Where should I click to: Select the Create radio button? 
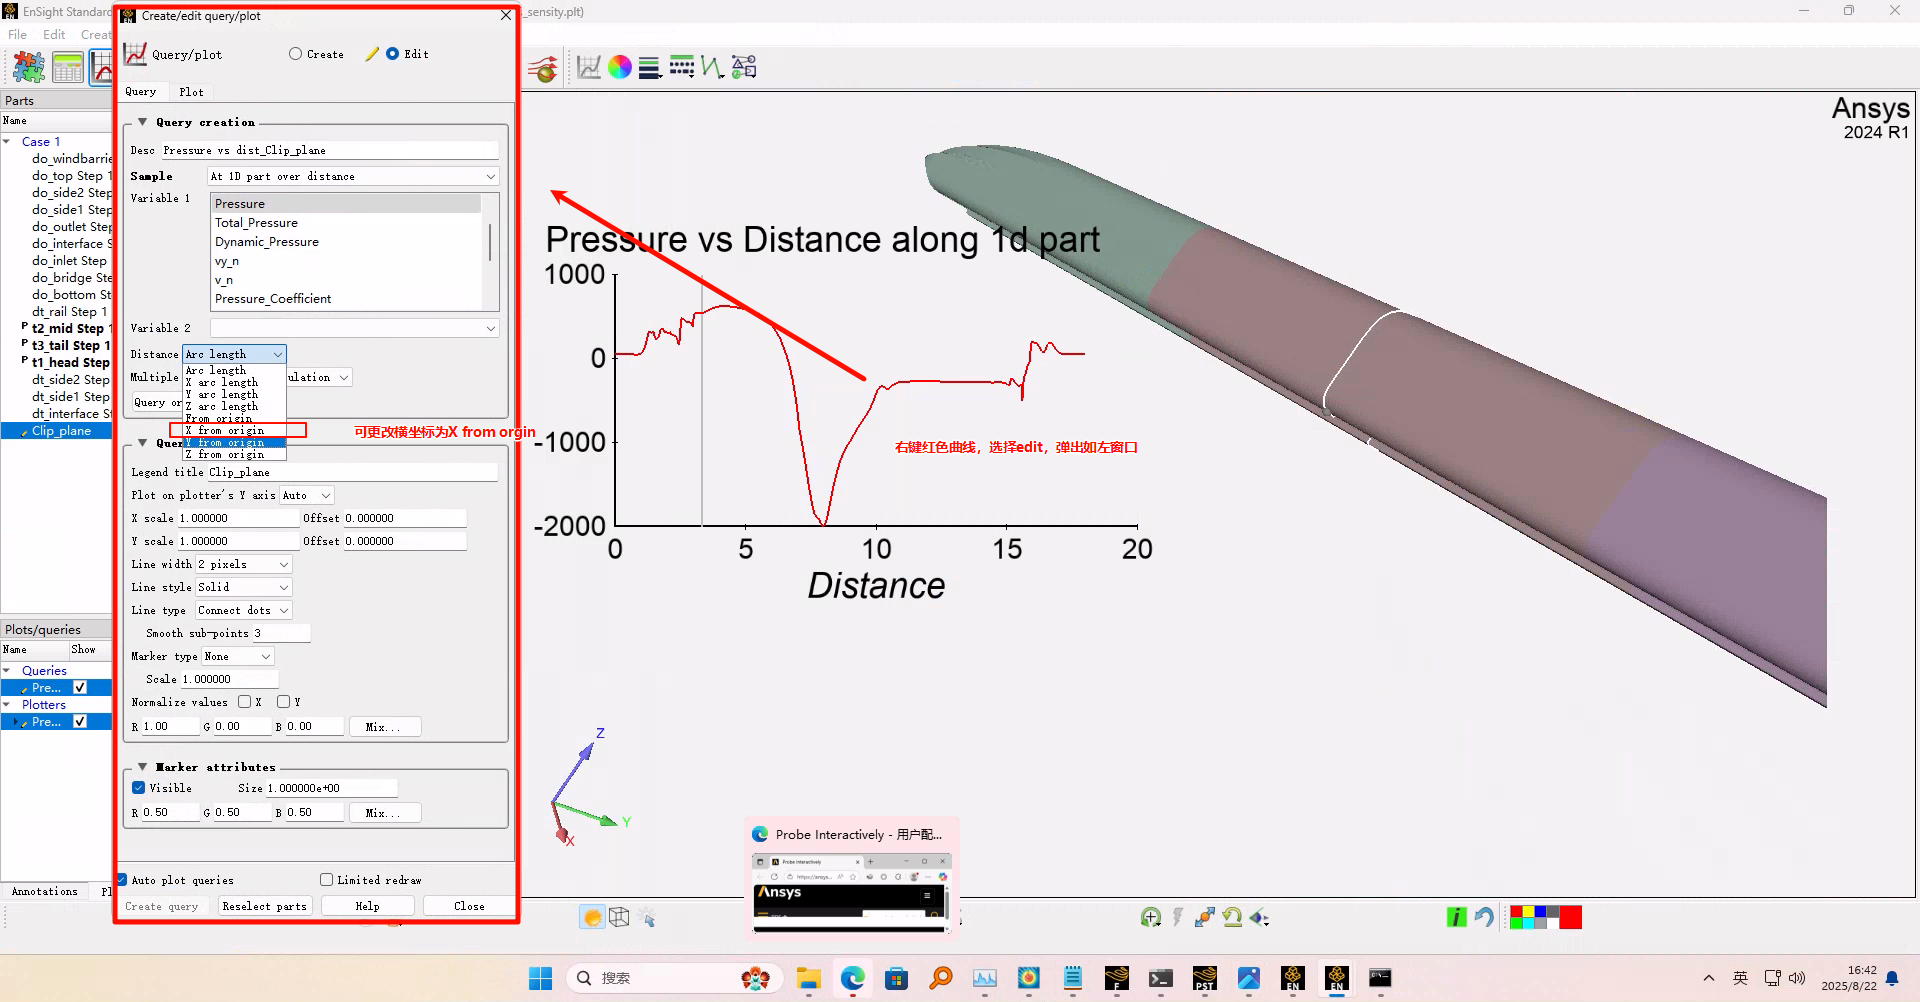pyautogui.click(x=296, y=54)
